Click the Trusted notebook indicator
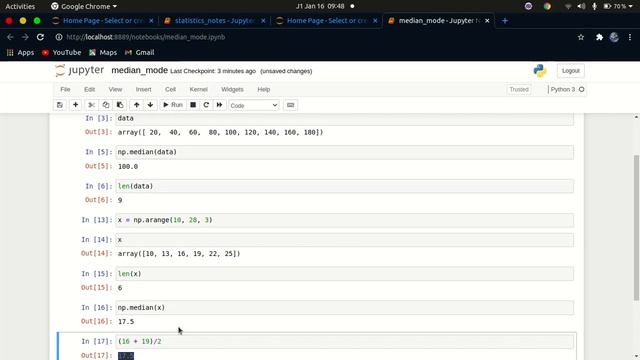 (x=519, y=89)
